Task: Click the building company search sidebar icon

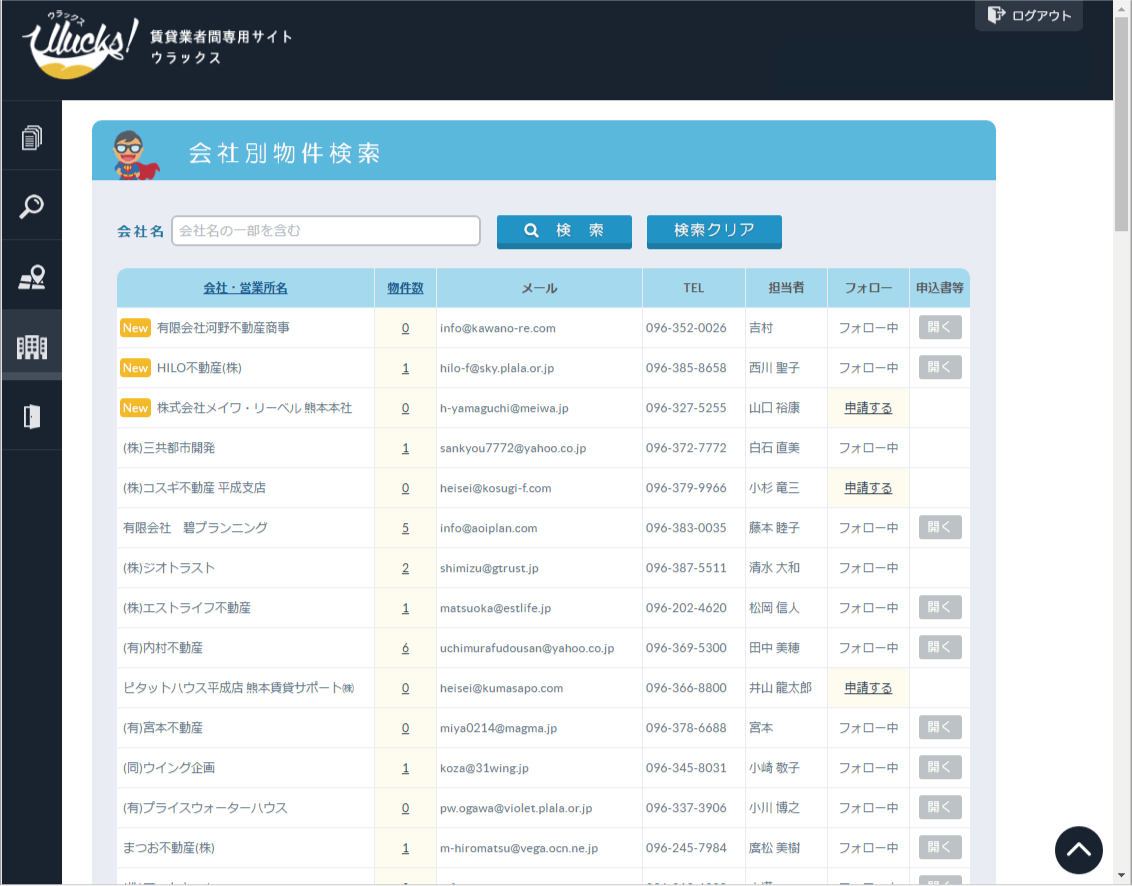Action: (32, 347)
